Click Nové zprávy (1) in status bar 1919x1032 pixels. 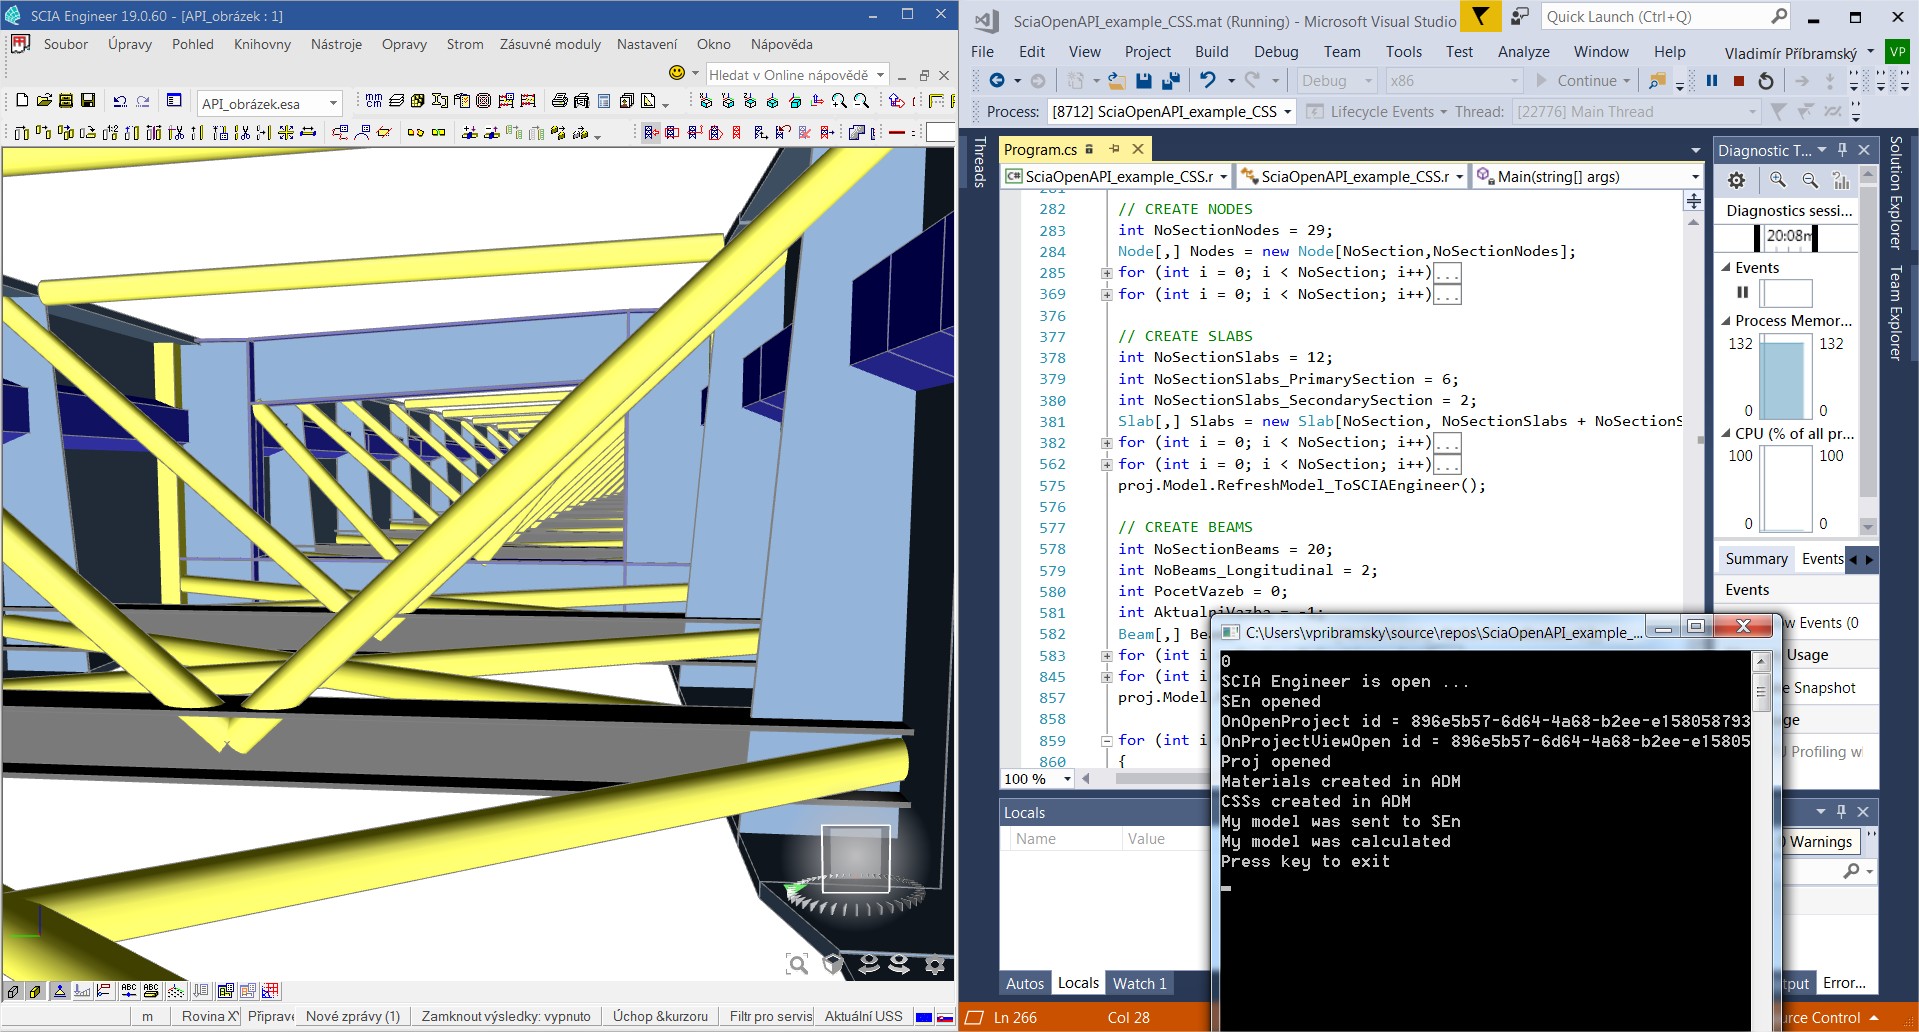(353, 1016)
